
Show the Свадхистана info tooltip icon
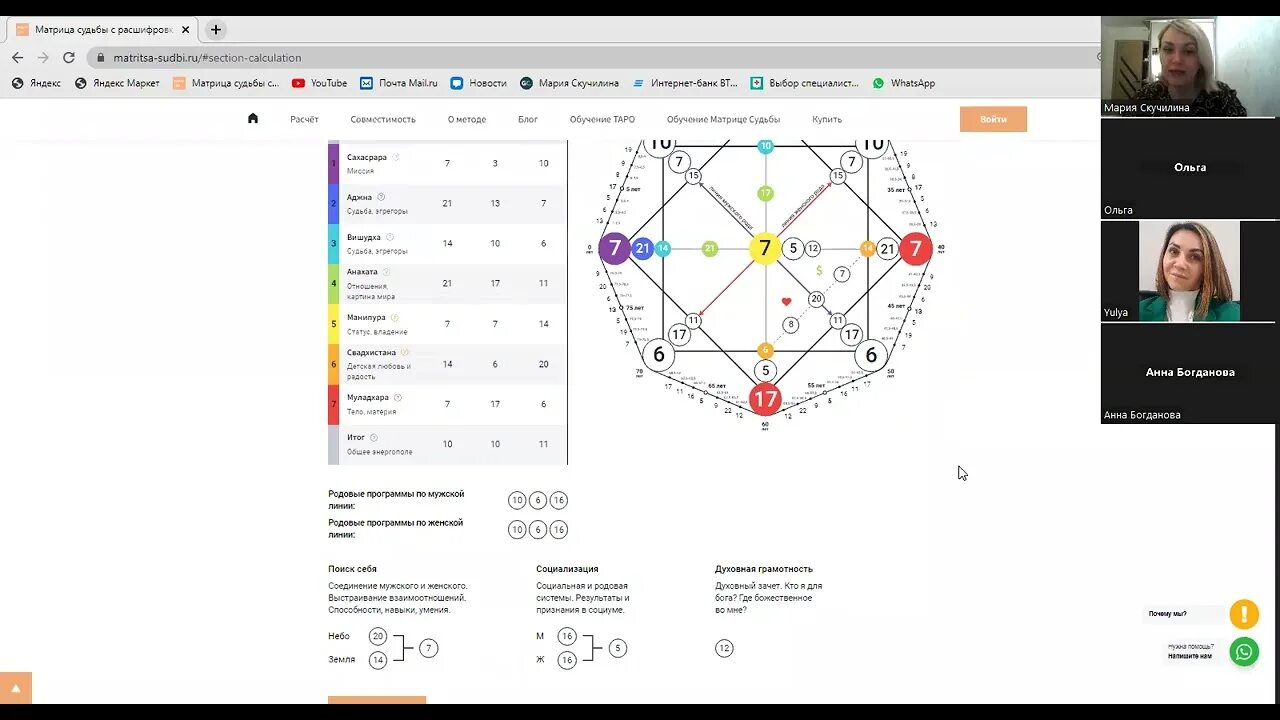(x=405, y=352)
